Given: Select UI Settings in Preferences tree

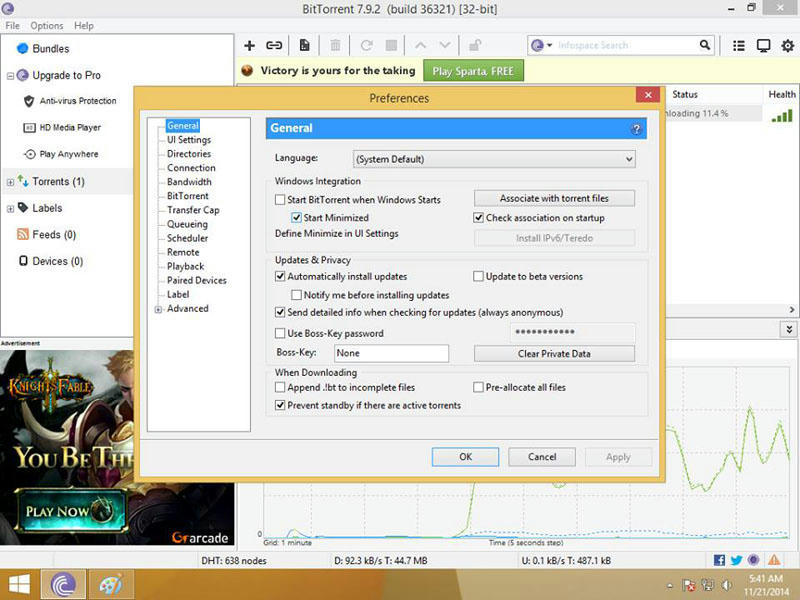Looking at the screenshot, I should coord(189,139).
